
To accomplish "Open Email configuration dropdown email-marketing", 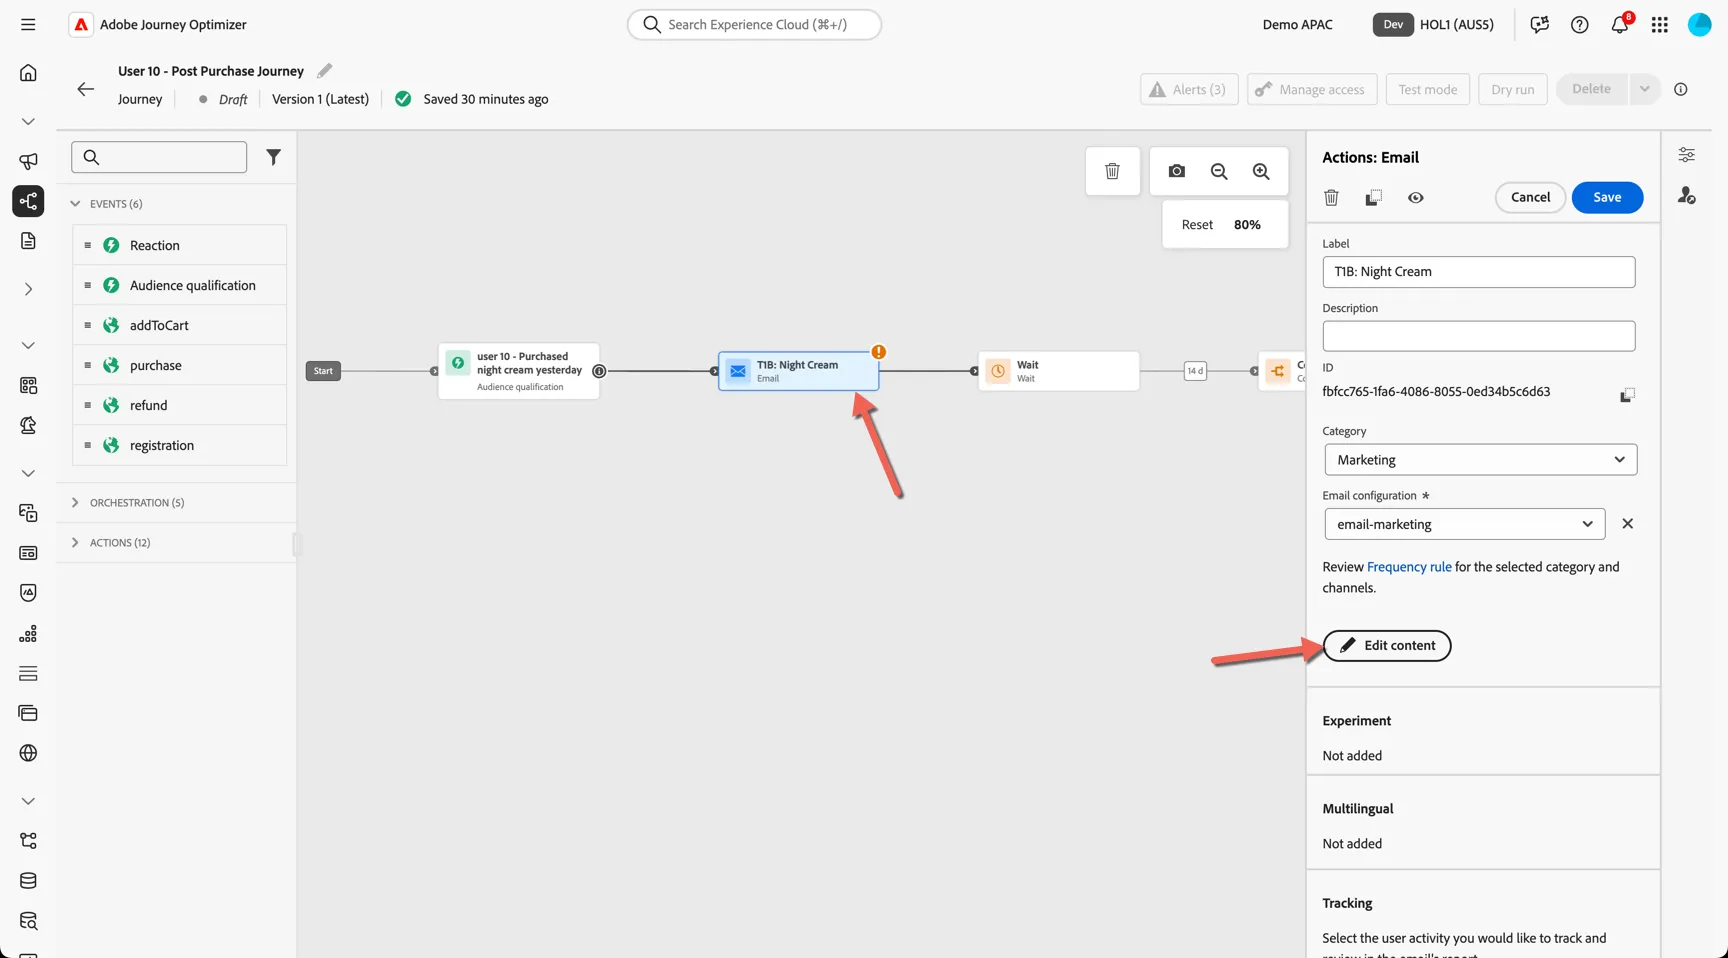I will pyautogui.click(x=1465, y=524).
